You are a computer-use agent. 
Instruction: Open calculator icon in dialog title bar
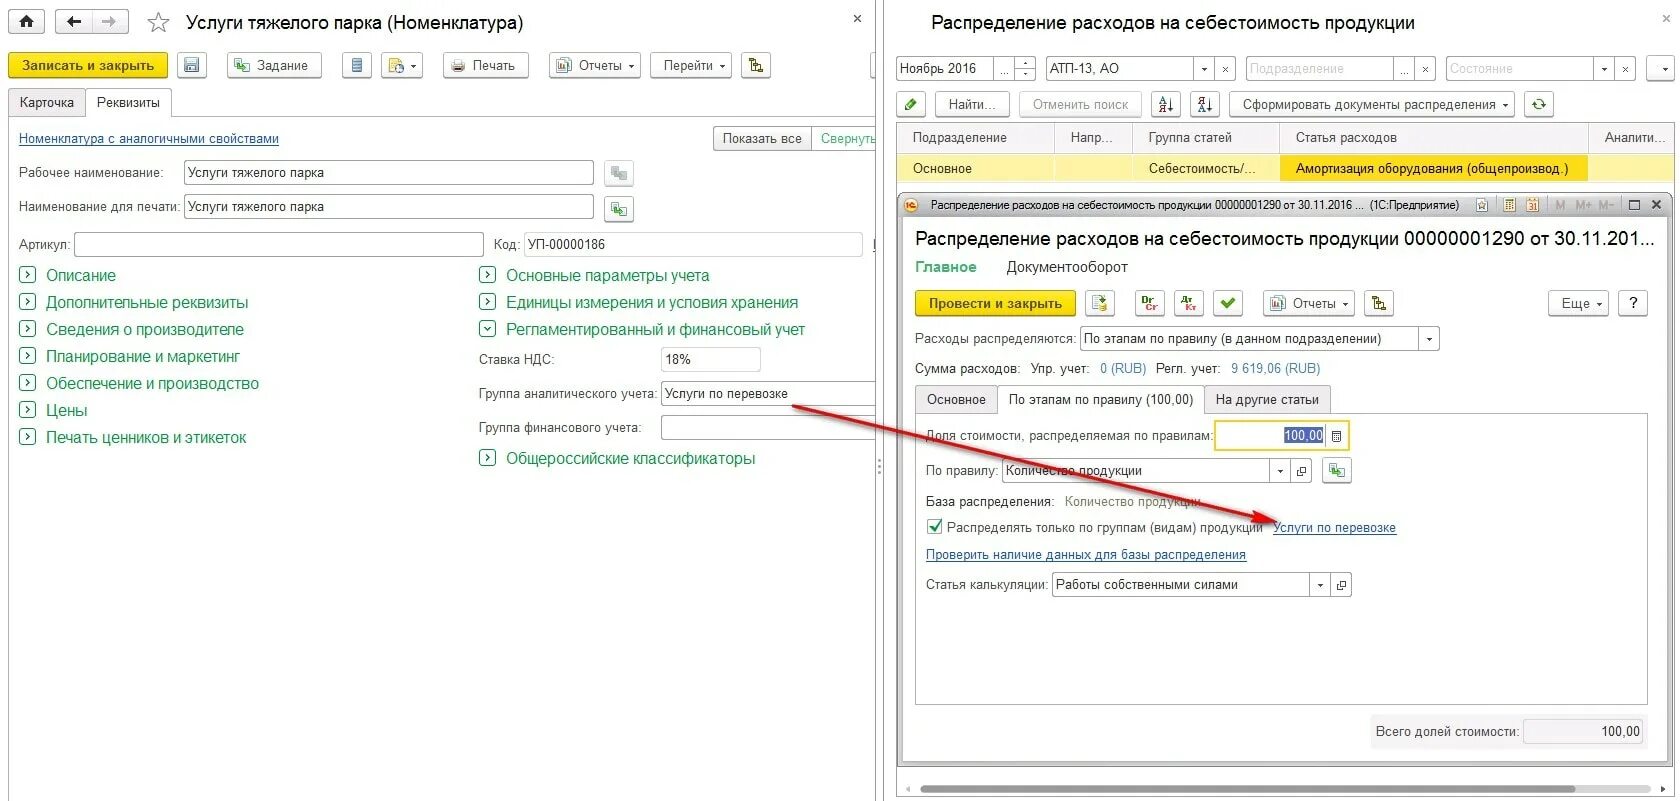click(1508, 205)
